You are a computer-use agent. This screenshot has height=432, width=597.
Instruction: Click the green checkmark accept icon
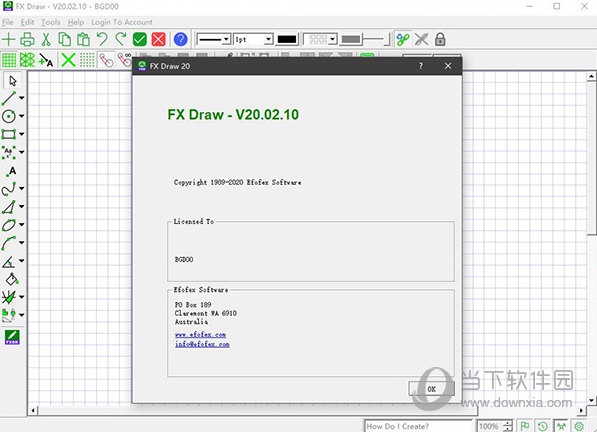(x=140, y=39)
